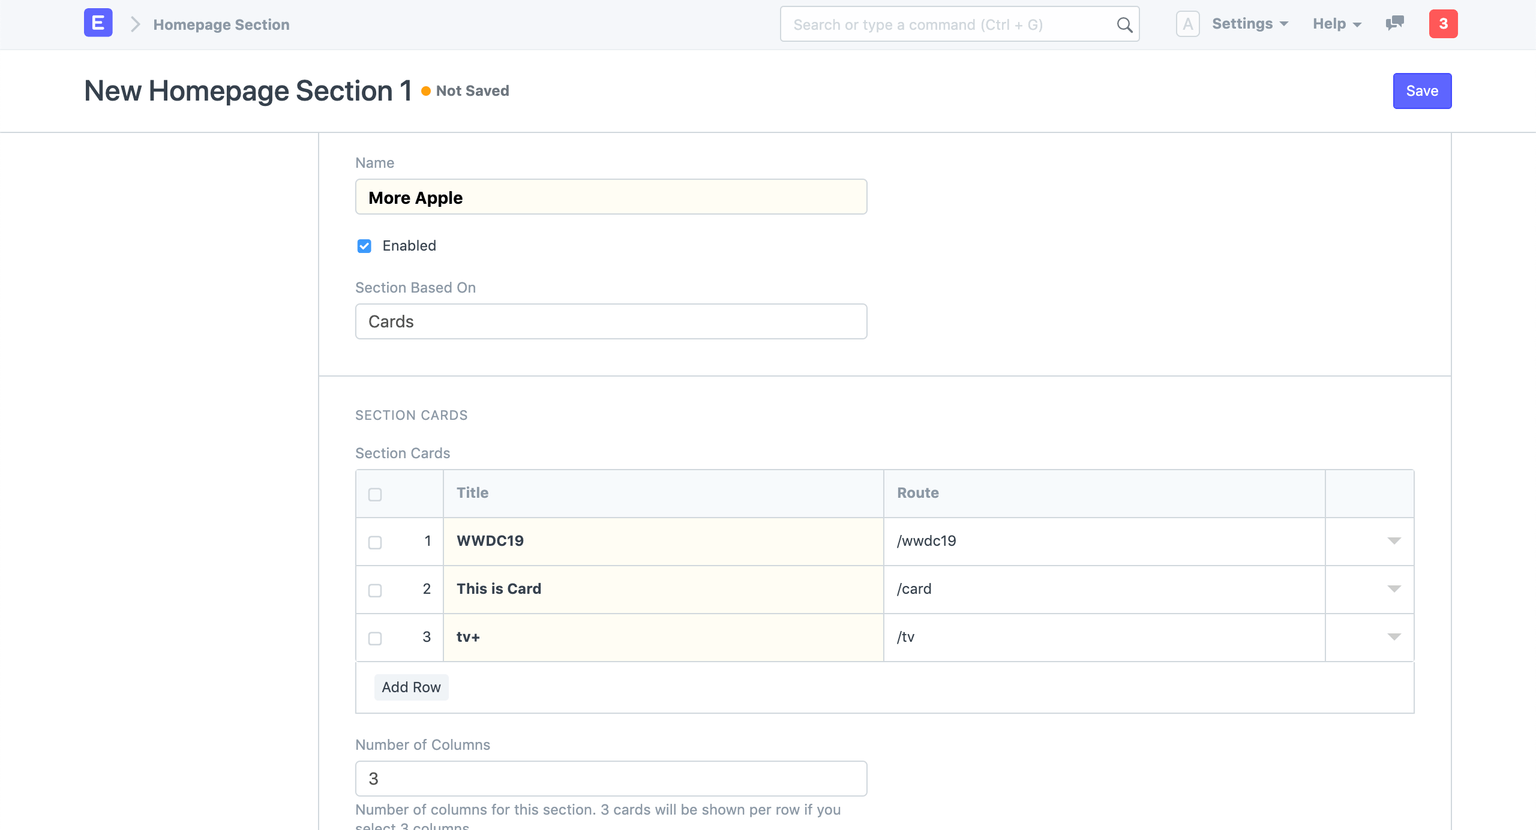Select the checkbox for row 2 This is Card
Image resolution: width=1536 pixels, height=830 pixels.
[x=375, y=590]
